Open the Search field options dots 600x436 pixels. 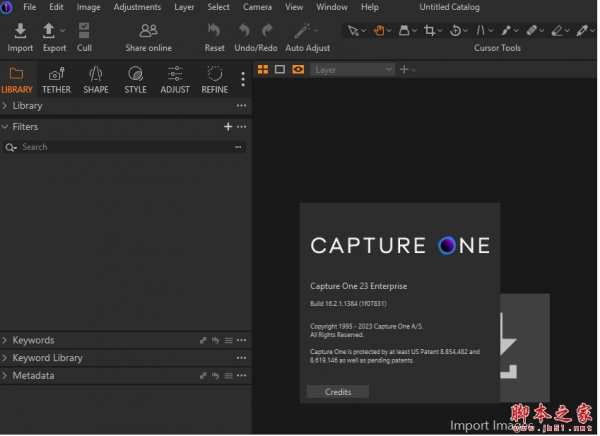238,147
